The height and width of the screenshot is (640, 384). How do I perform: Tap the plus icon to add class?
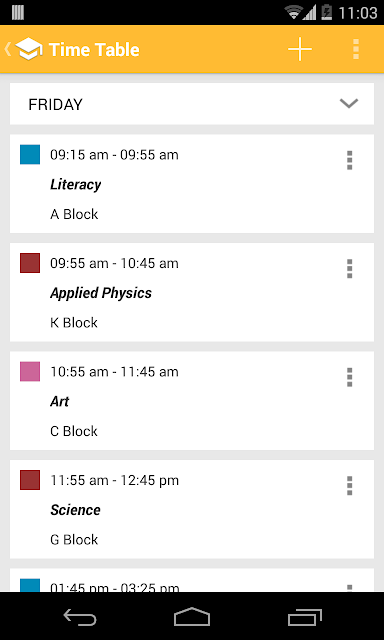coord(300,49)
